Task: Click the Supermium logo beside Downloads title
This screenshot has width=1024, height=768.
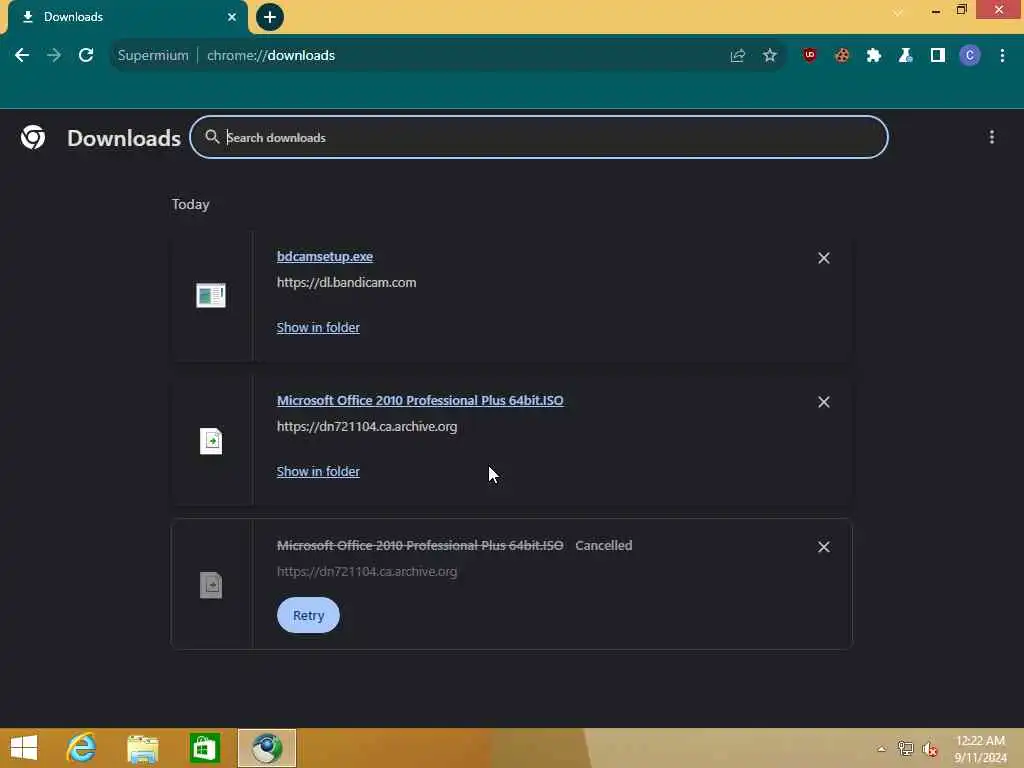Action: (33, 137)
